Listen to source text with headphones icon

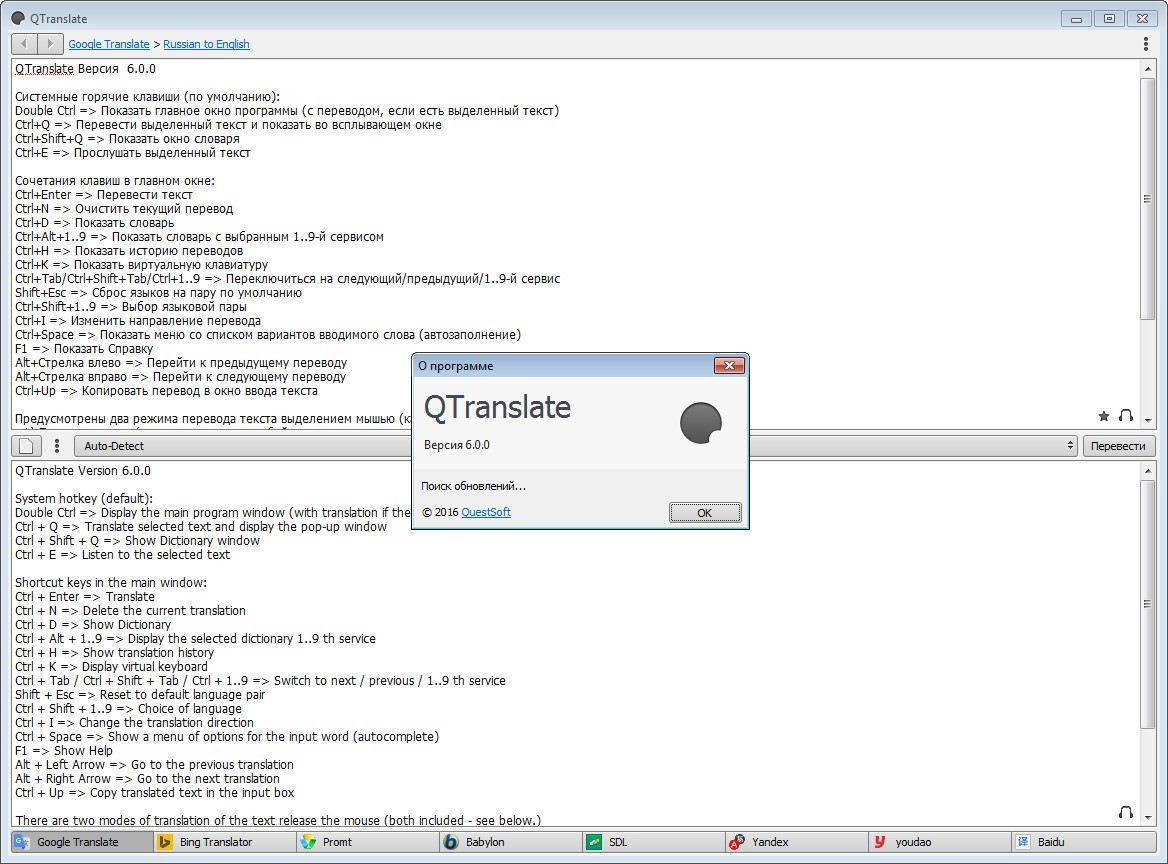pos(1126,416)
